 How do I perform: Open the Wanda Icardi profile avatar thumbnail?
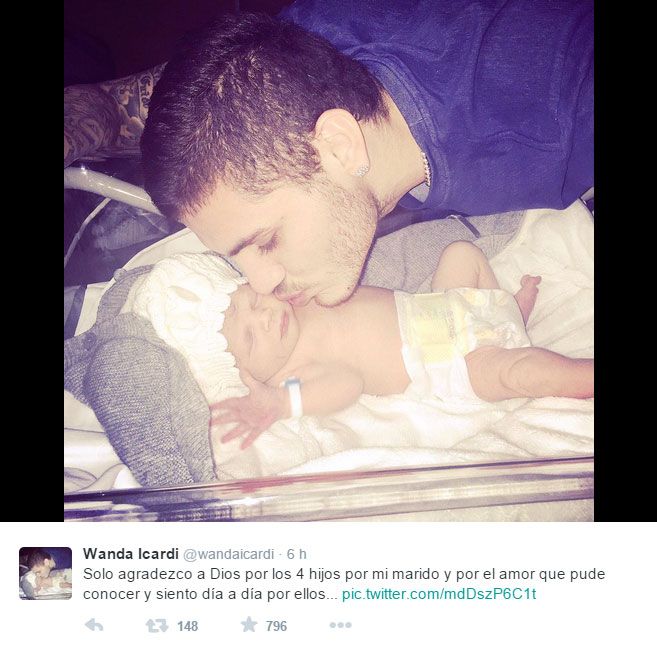coord(45,573)
